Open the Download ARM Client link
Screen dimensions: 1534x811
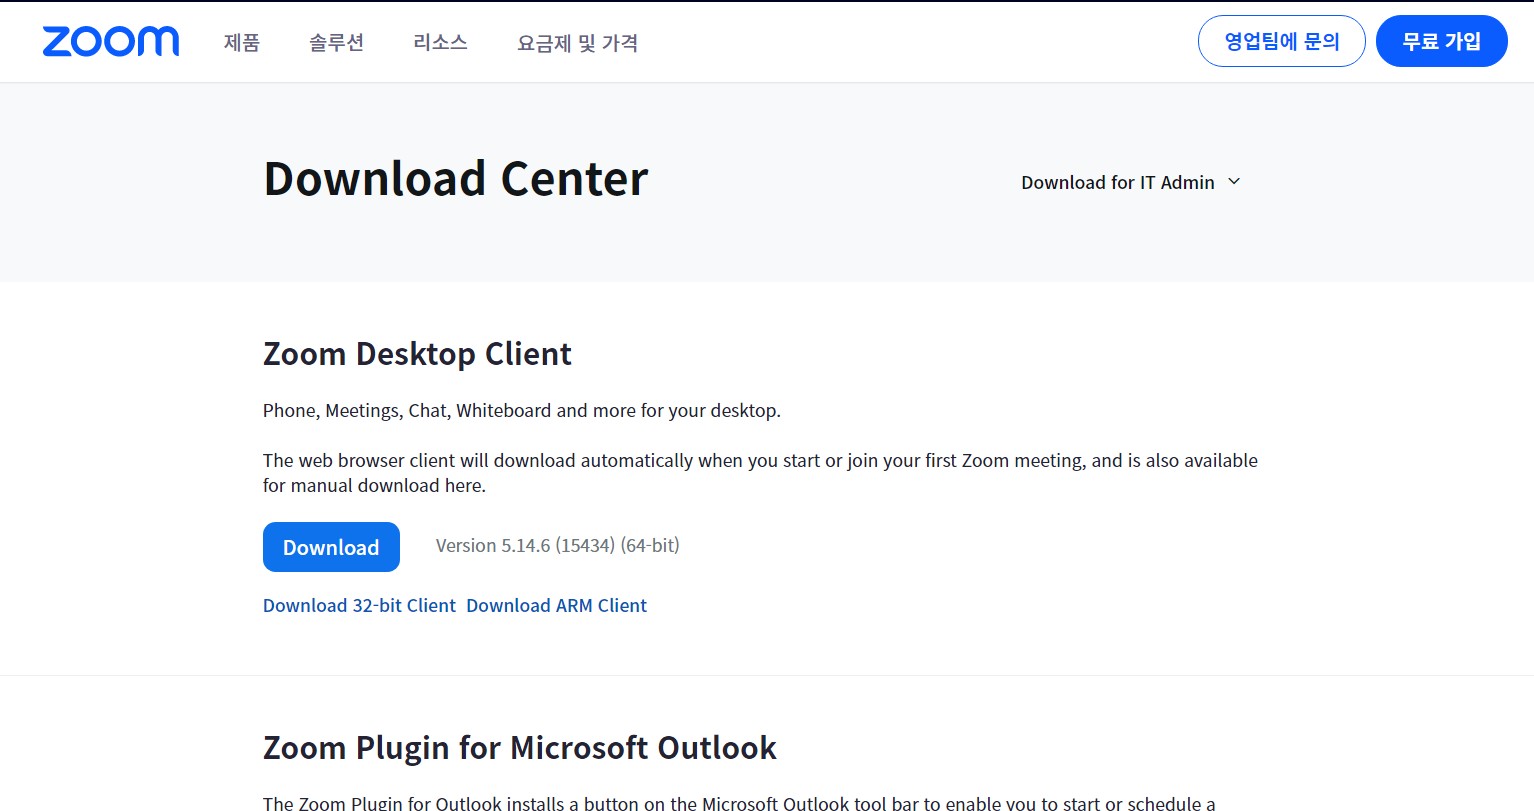tap(557, 605)
